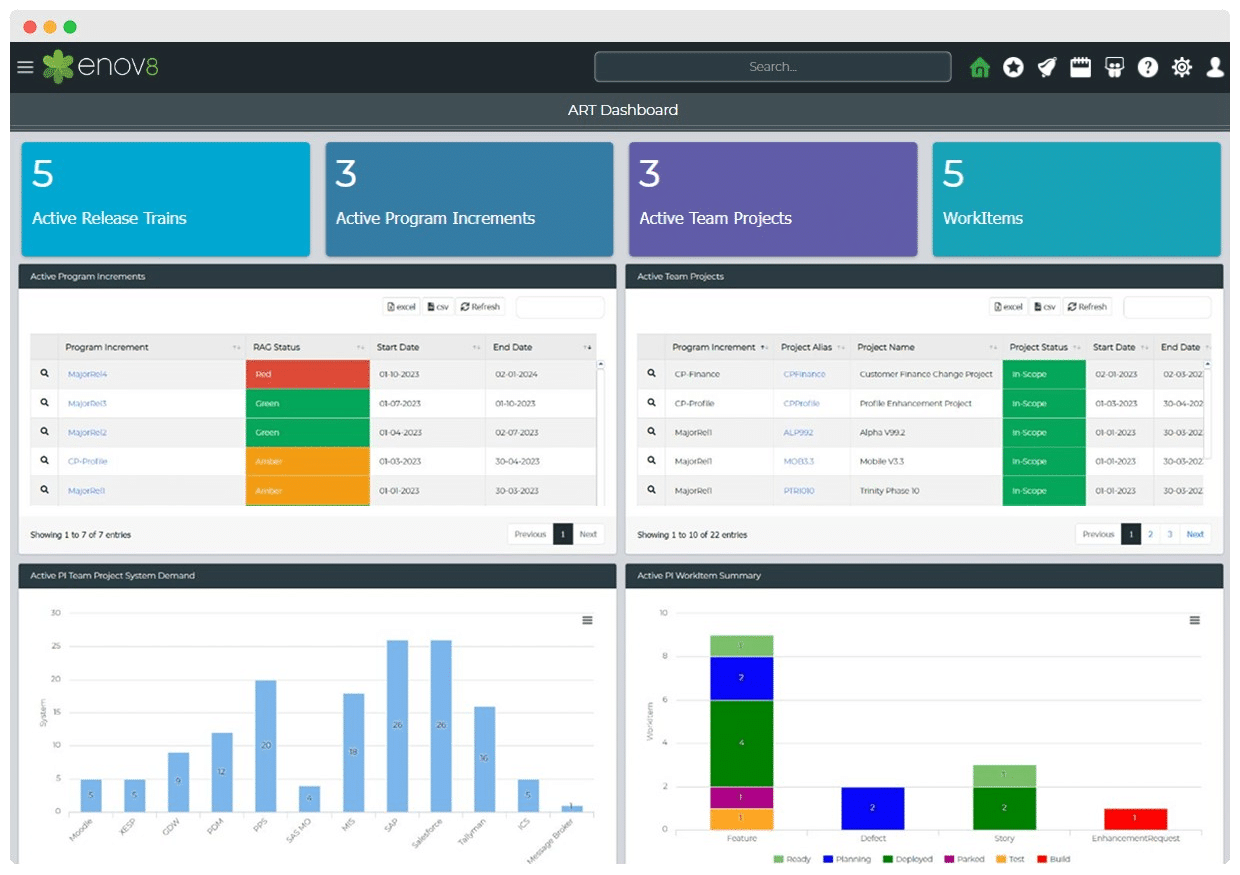1240x875 pixels.
Task: Go to page 3 of Team Projects
Action: point(1169,534)
